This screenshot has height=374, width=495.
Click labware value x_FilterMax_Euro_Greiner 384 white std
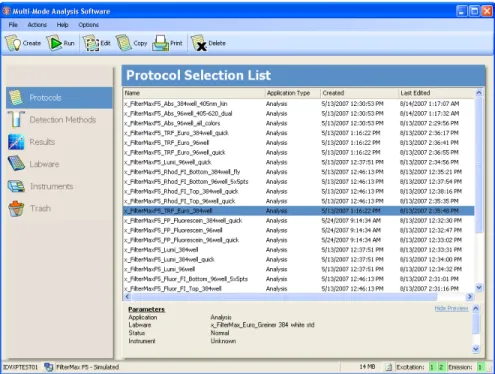[x=262, y=325]
